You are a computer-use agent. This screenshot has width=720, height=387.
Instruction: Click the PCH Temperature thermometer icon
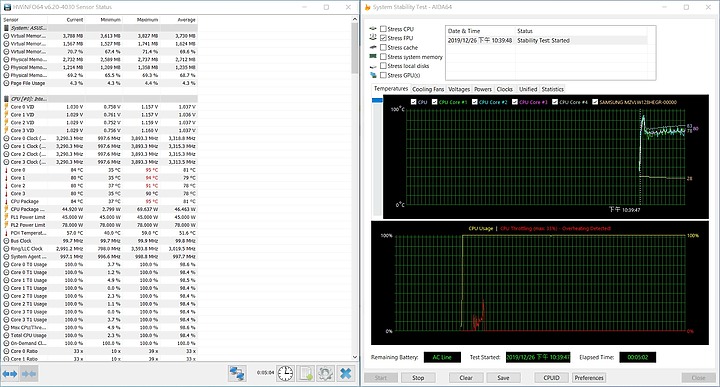point(6,233)
